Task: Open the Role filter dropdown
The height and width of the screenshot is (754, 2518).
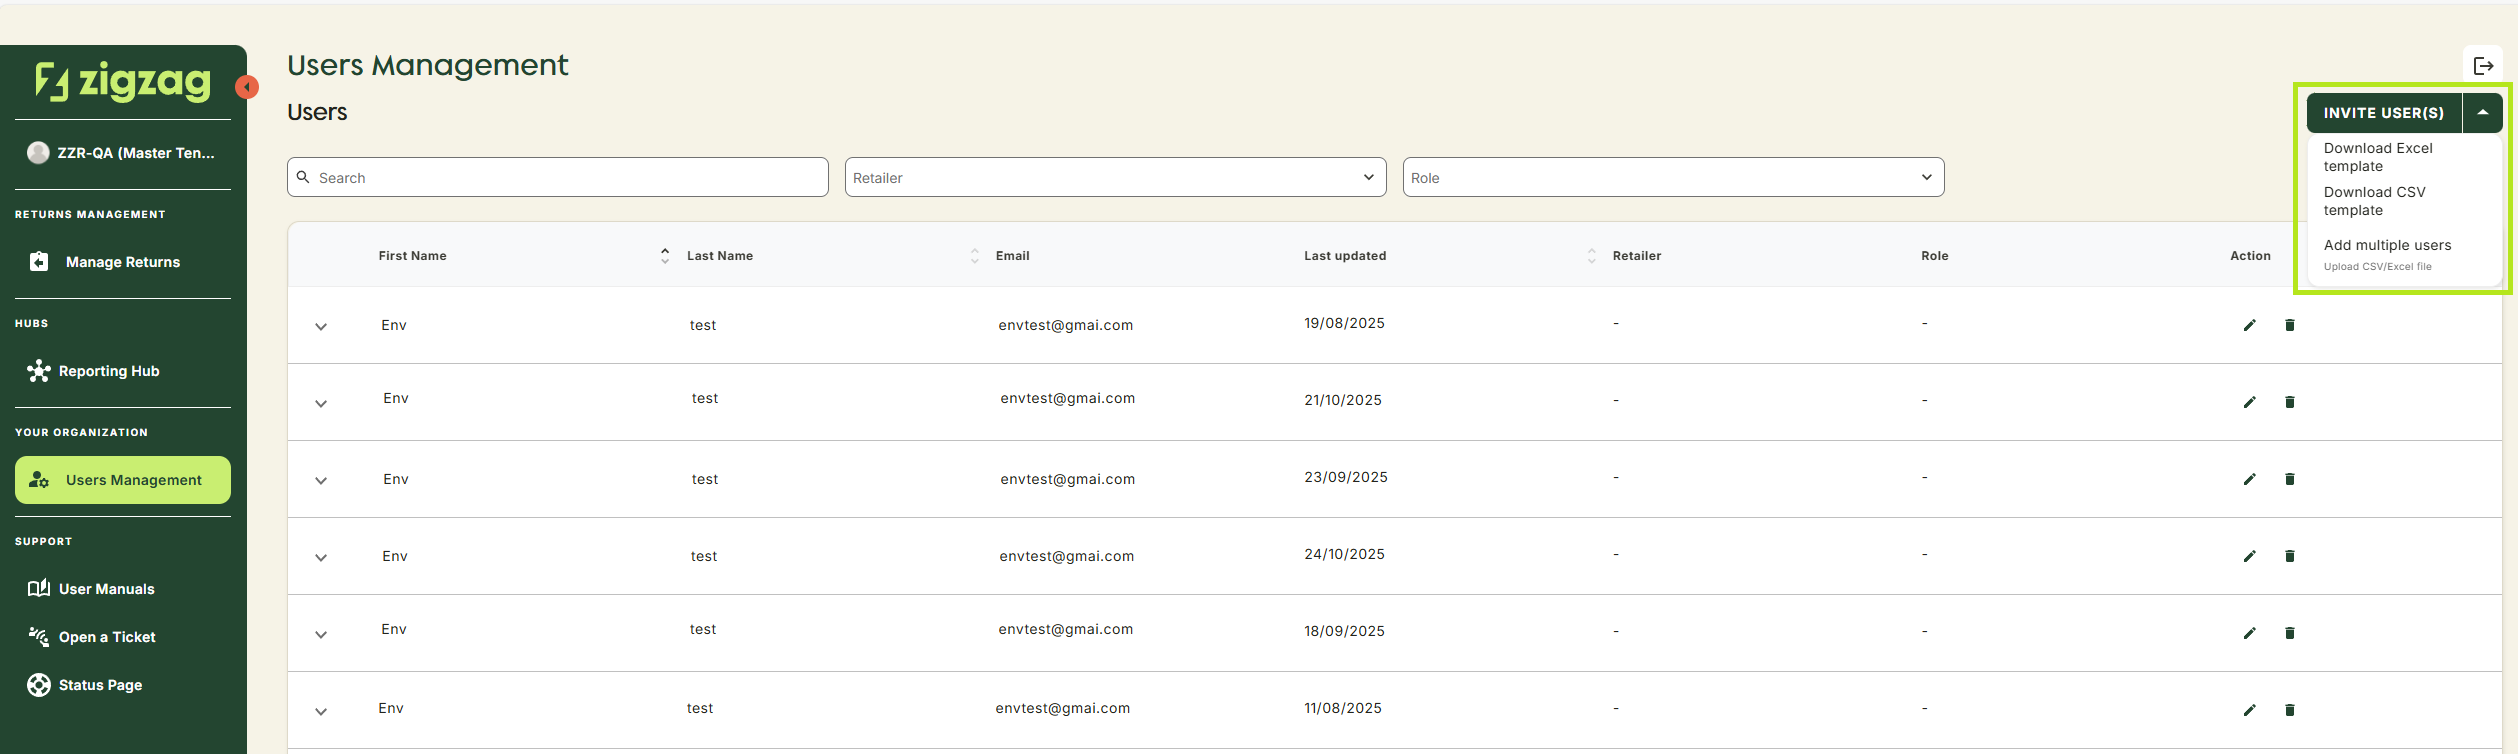Action: point(1673,177)
